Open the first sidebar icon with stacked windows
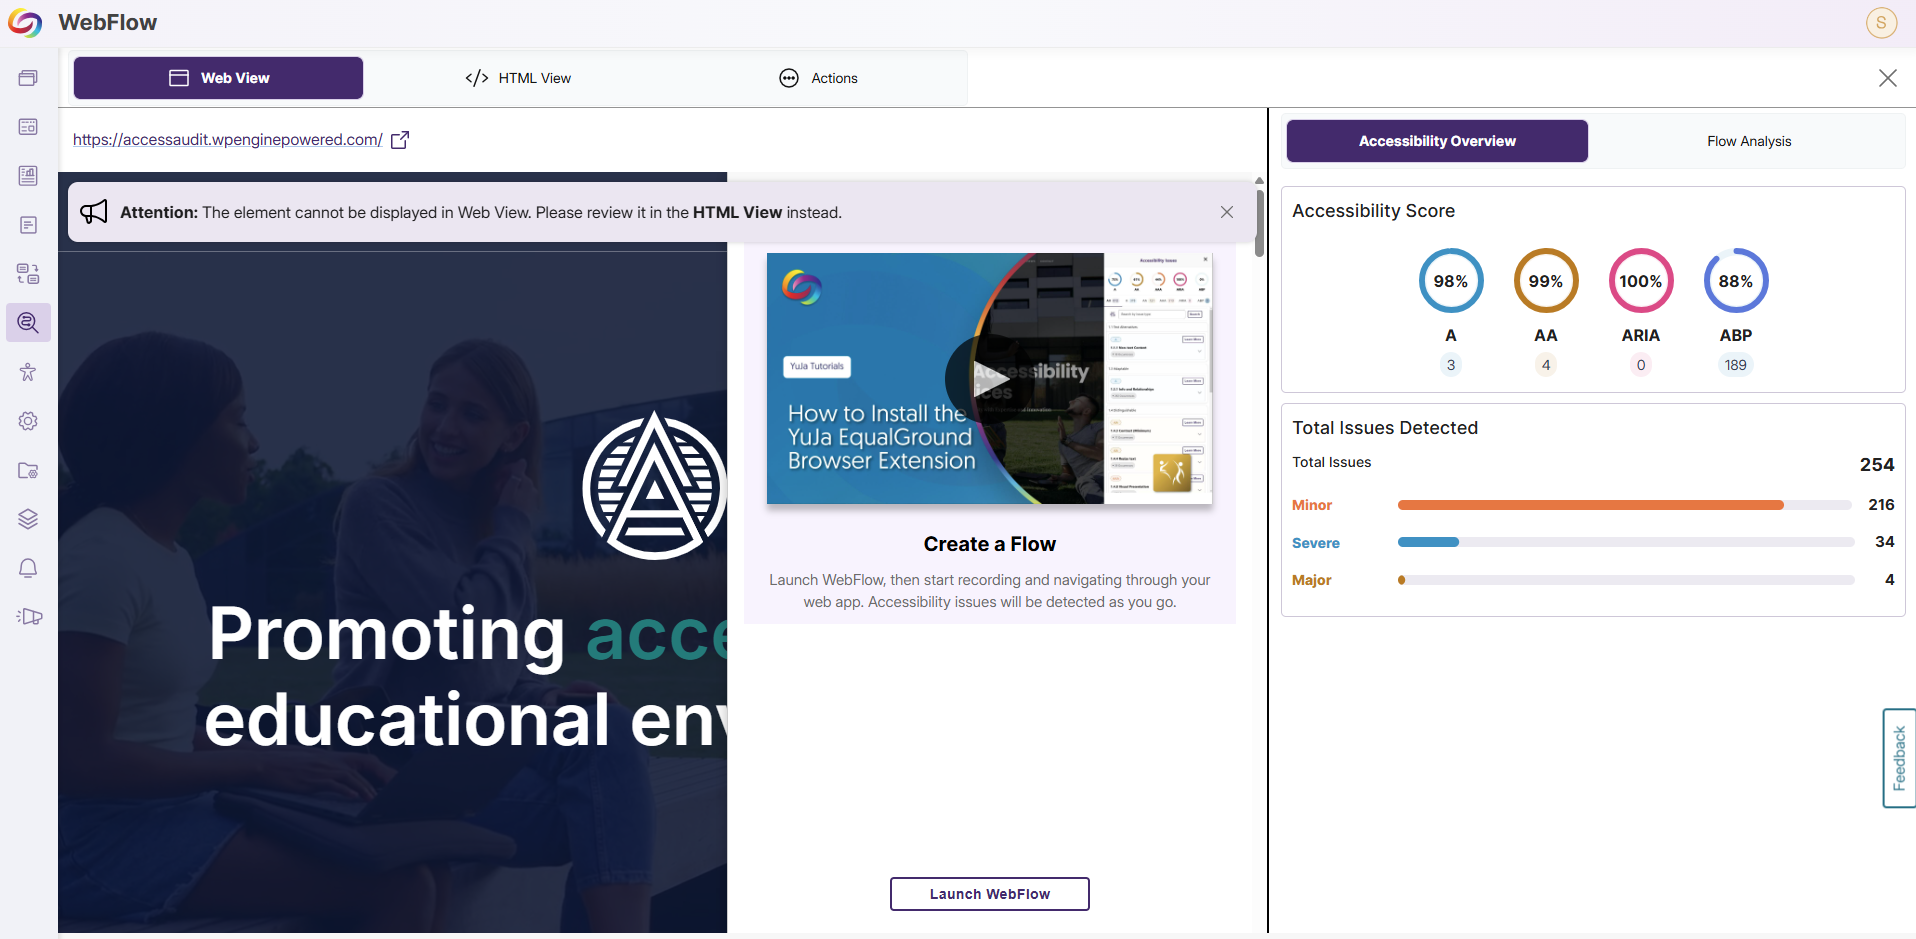 [x=28, y=78]
